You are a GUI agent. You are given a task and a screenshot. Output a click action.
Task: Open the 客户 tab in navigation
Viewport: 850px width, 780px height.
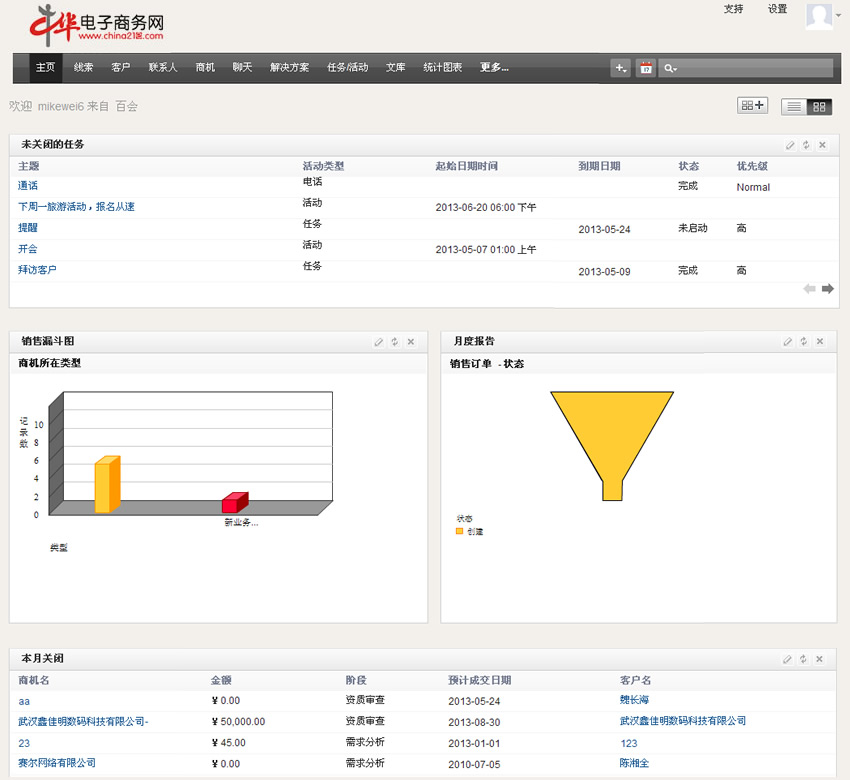(x=121, y=68)
